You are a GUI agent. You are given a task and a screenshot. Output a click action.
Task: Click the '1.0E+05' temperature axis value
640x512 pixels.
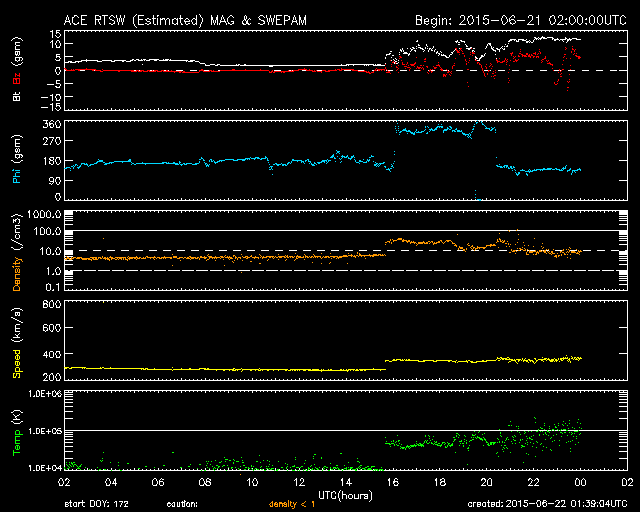[x=45, y=431]
